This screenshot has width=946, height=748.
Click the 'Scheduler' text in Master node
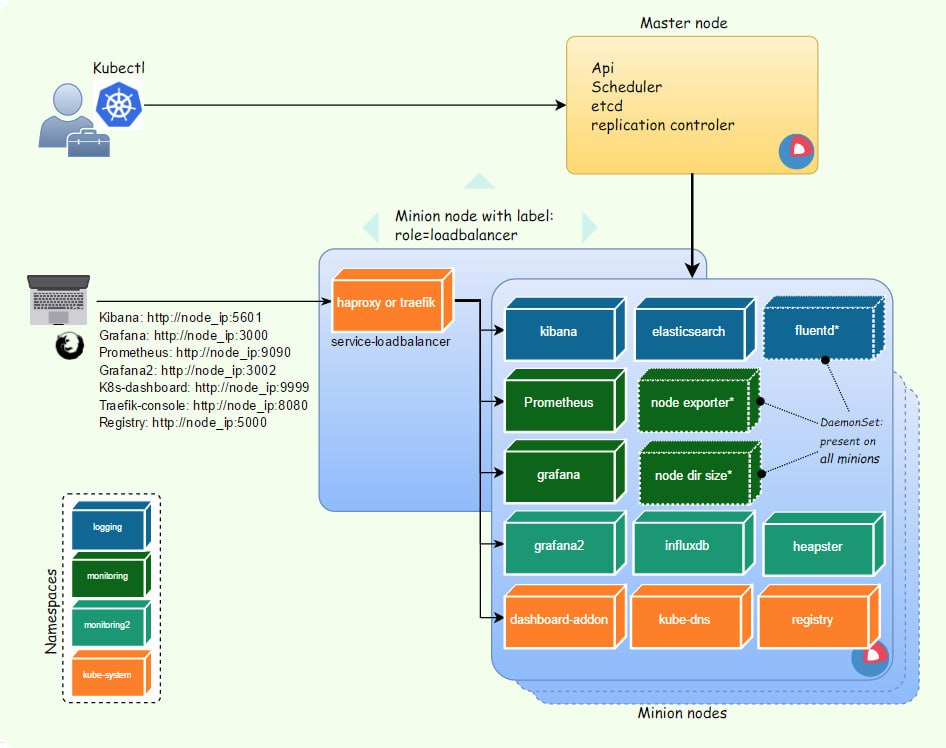tap(626, 87)
